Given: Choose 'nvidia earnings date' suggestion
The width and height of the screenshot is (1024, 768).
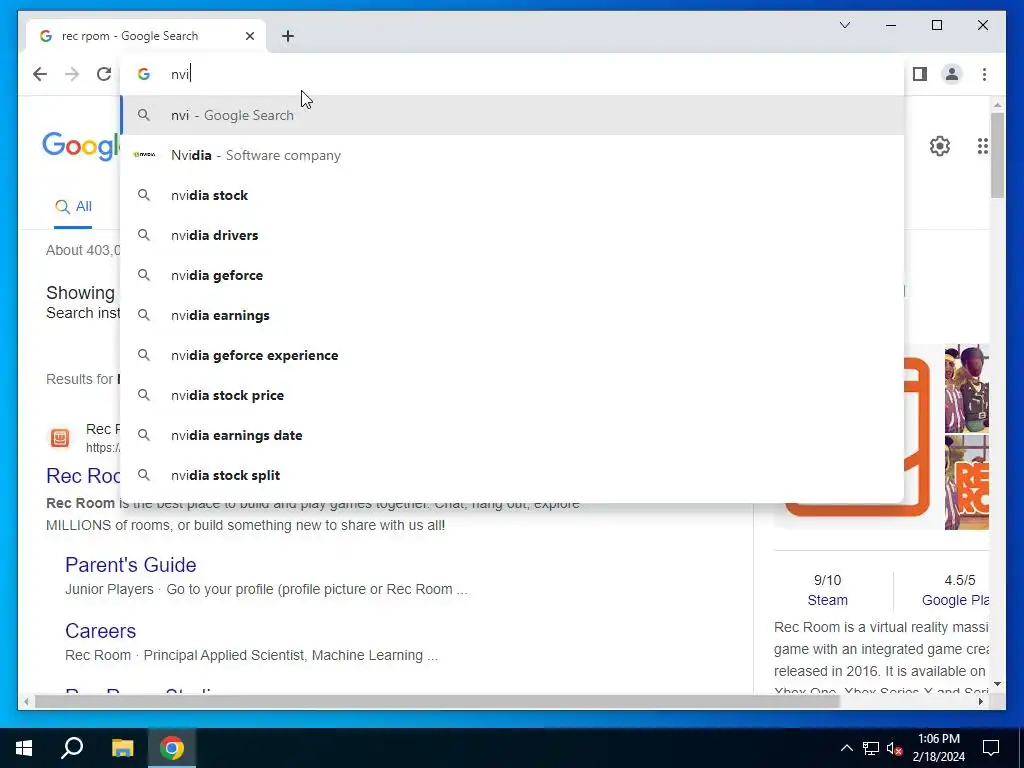Looking at the screenshot, I should tap(513, 435).
